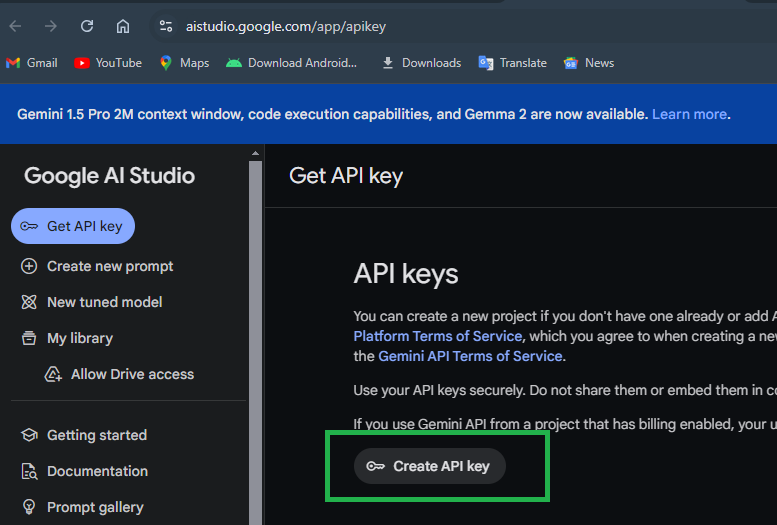
Task: Go back using the back arrow
Action: 15,26
